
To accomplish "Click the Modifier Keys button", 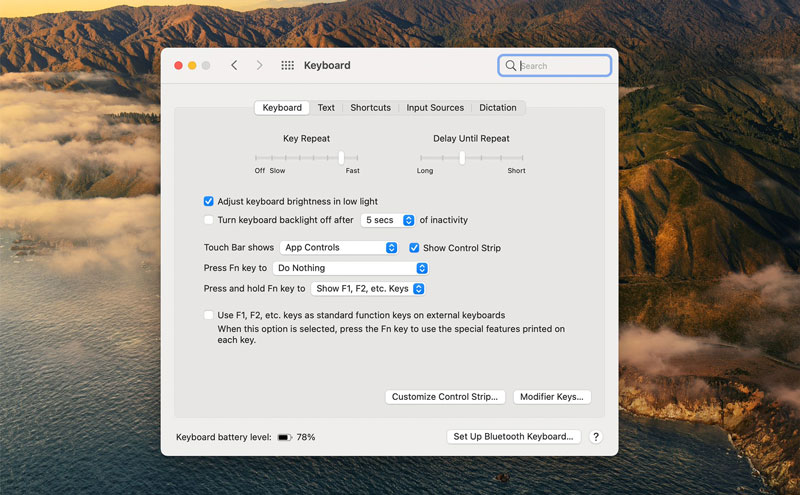I will (552, 397).
